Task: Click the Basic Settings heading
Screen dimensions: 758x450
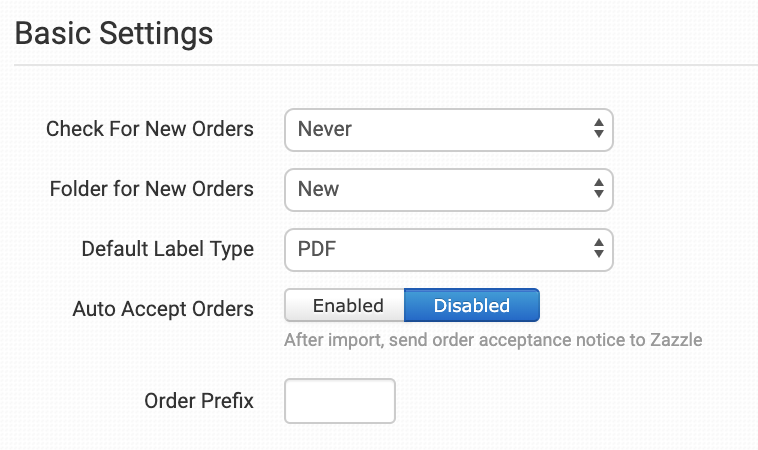Action: click(114, 33)
